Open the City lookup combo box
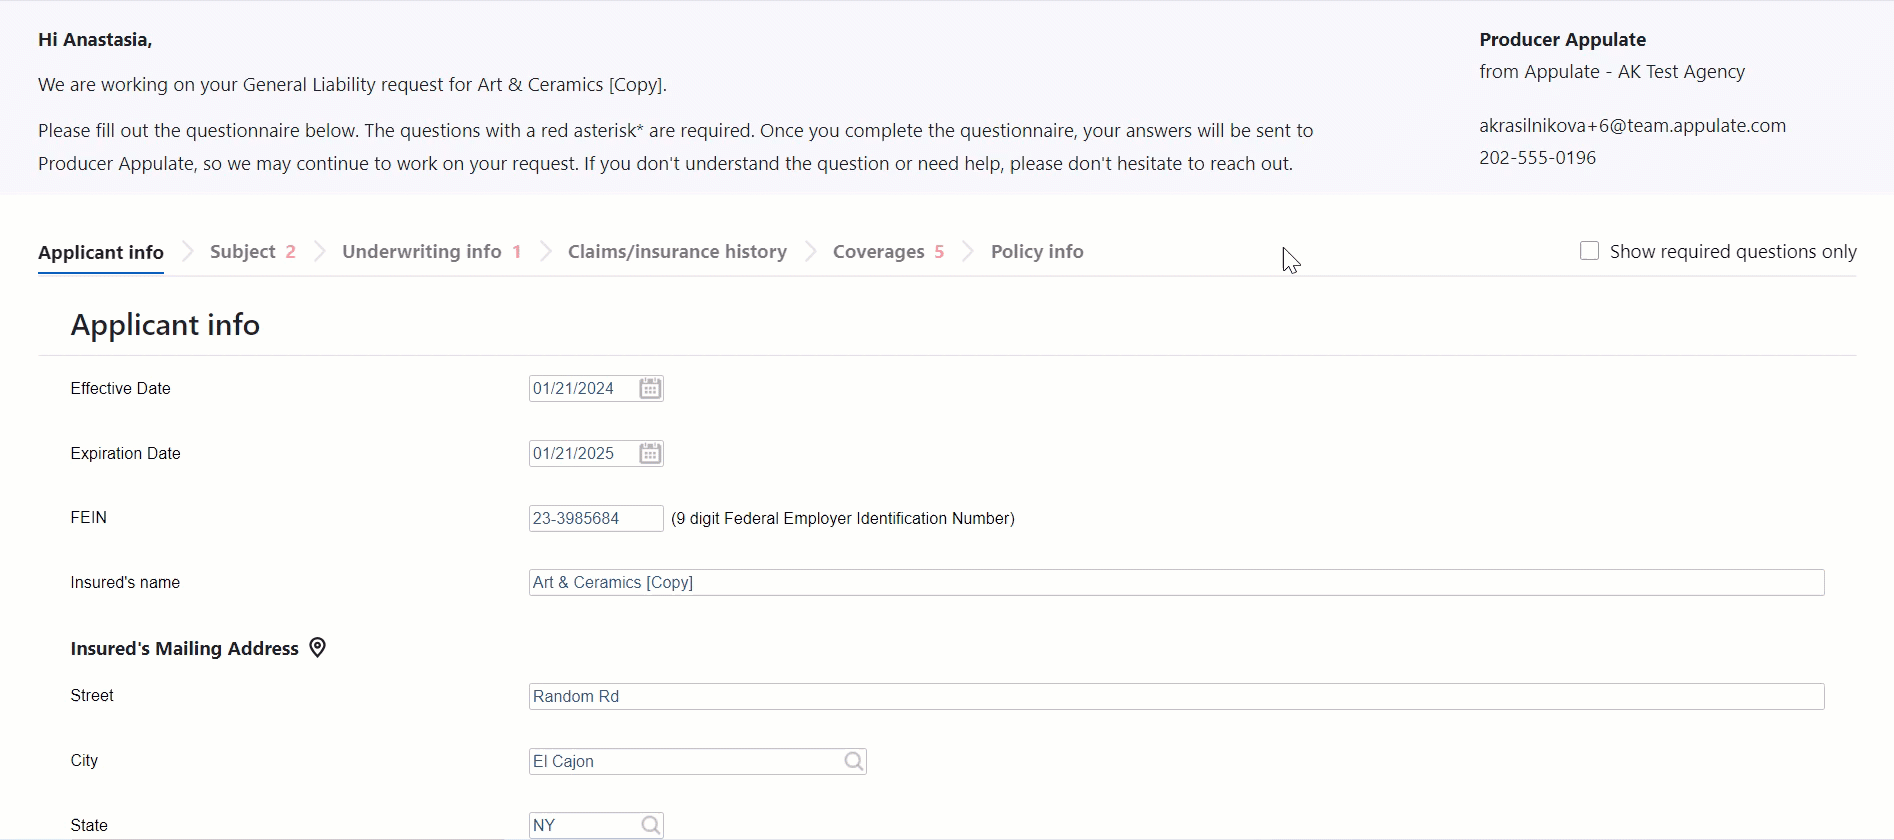1894x840 pixels. pos(686,762)
